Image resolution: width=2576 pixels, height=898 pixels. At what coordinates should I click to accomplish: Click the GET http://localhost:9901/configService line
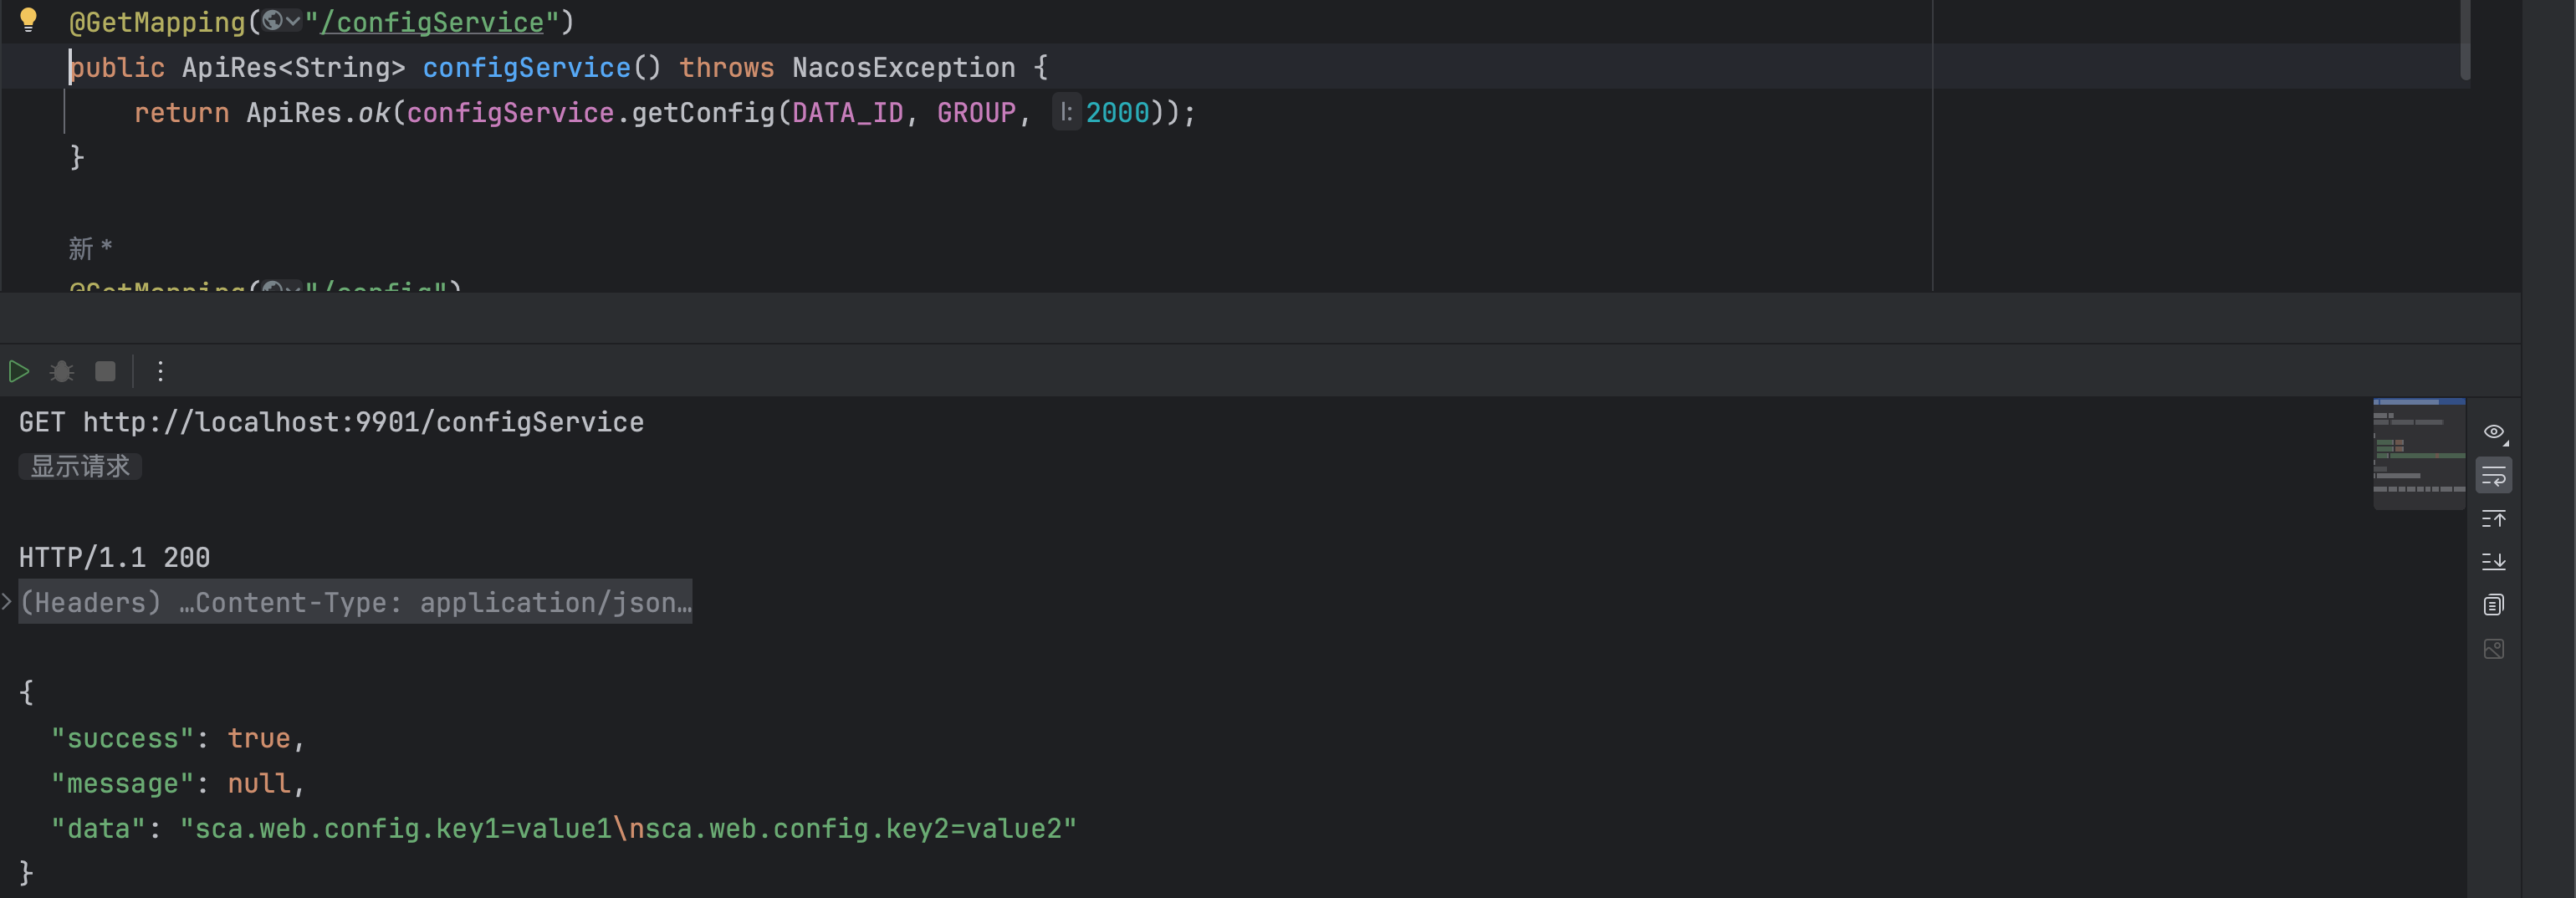click(331, 422)
